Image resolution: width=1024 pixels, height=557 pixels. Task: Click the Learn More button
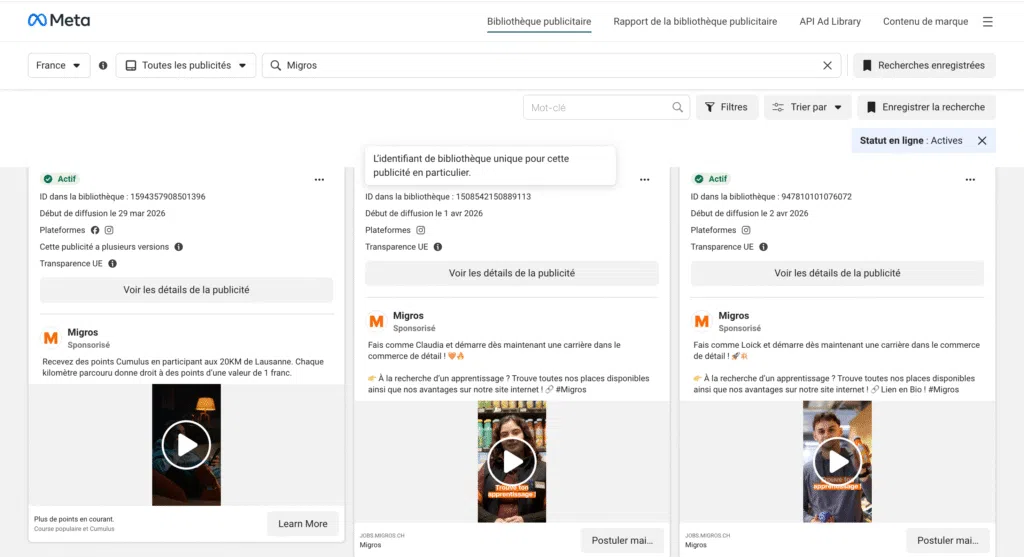(302, 524)
